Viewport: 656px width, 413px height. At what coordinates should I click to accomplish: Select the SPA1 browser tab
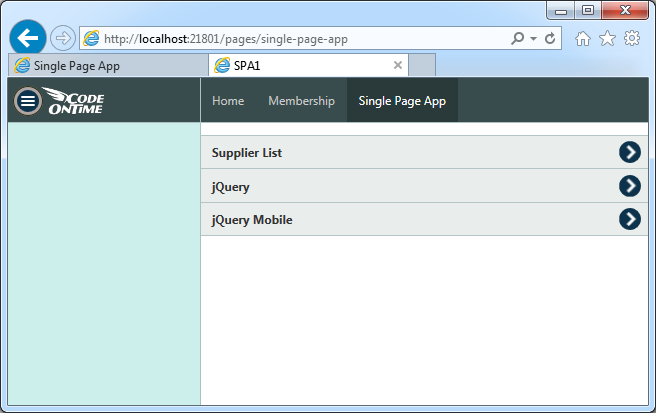tap(308, 65)
